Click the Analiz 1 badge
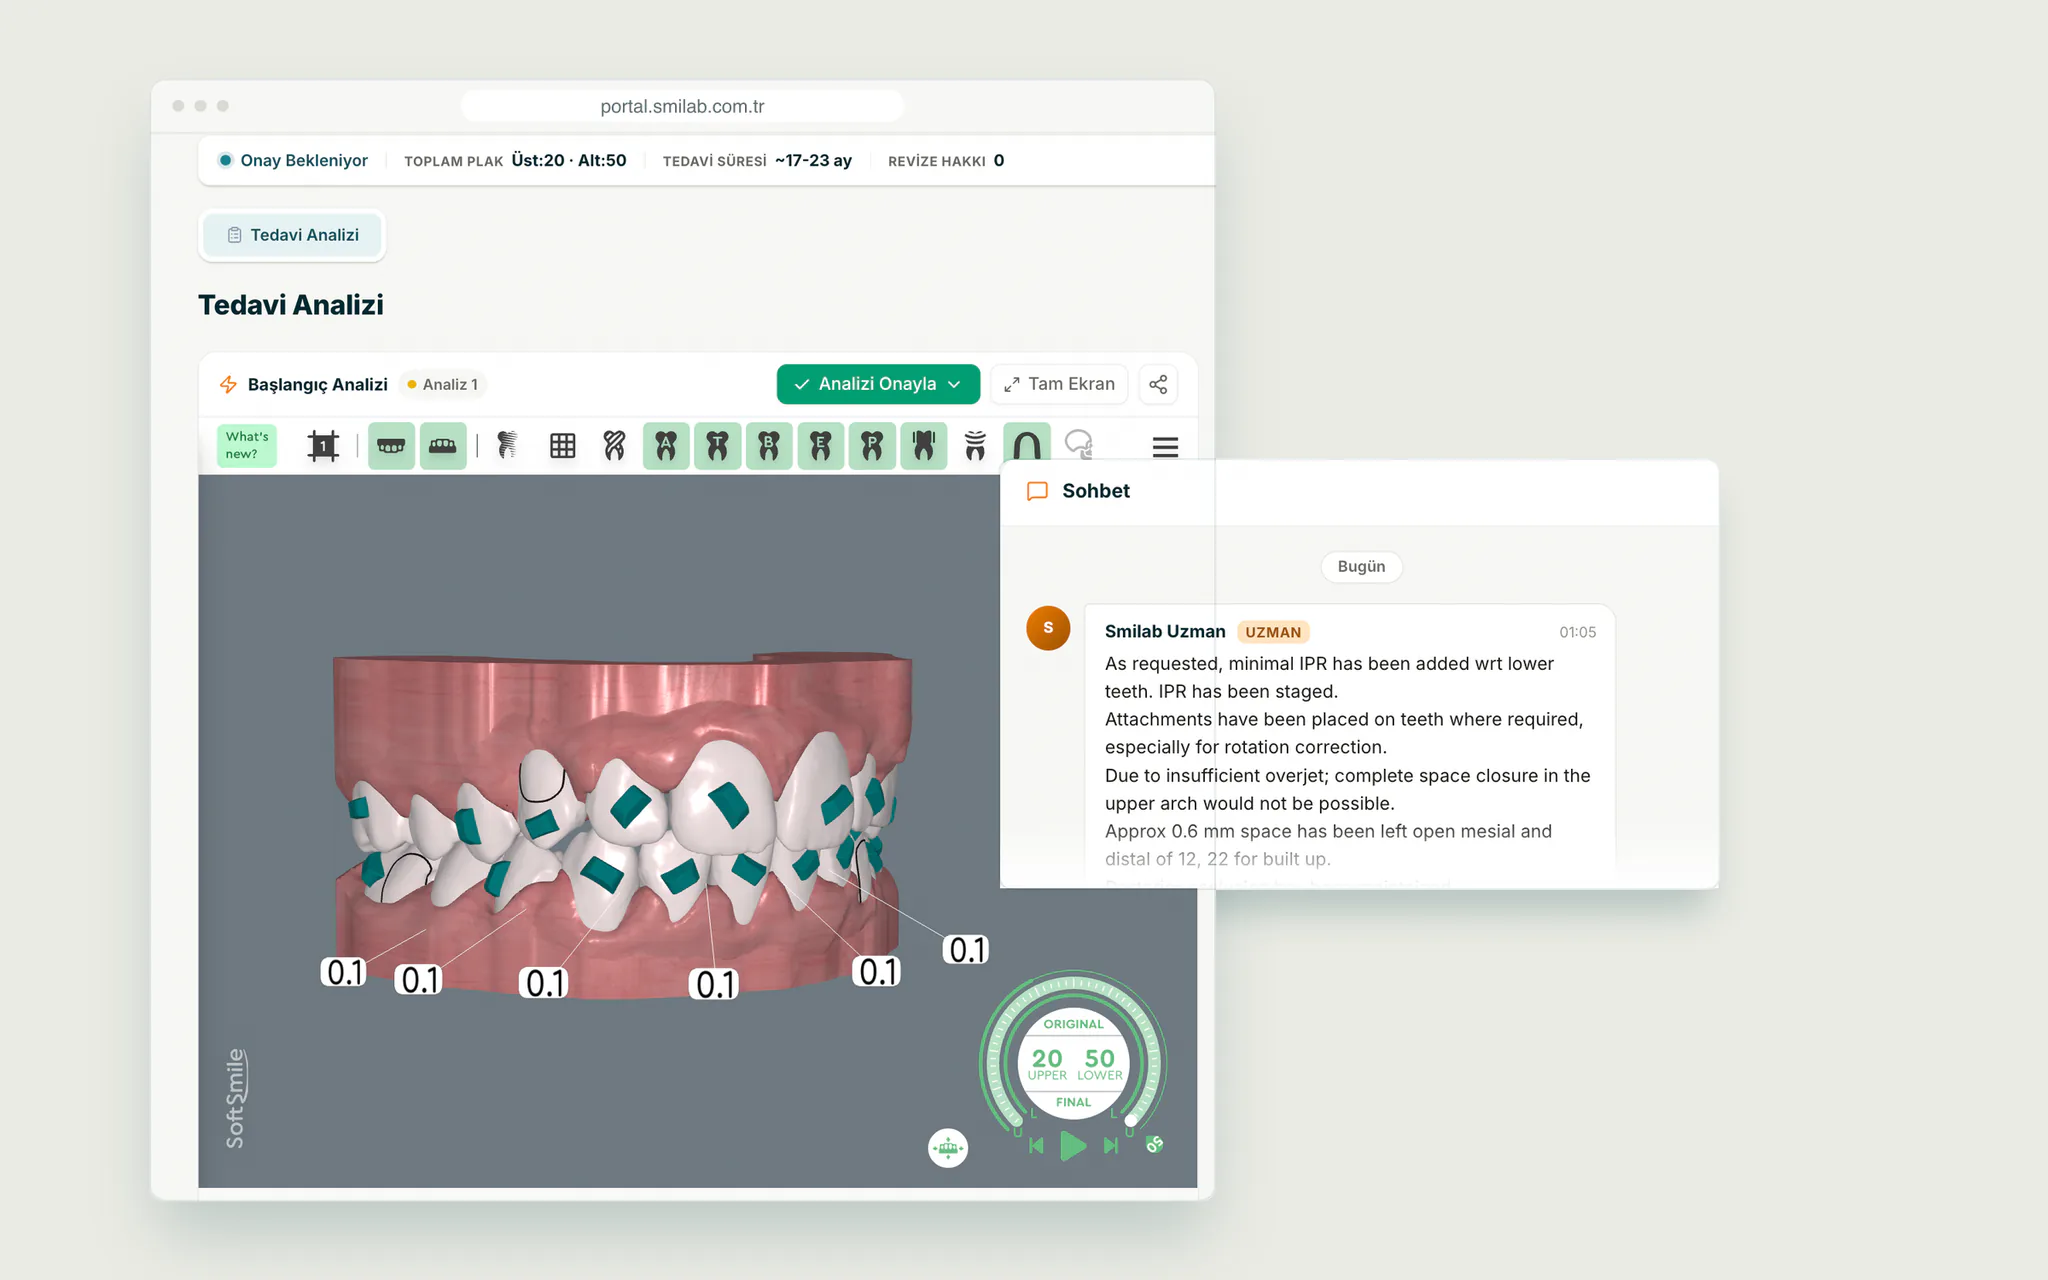 click(x=443, y=385)
